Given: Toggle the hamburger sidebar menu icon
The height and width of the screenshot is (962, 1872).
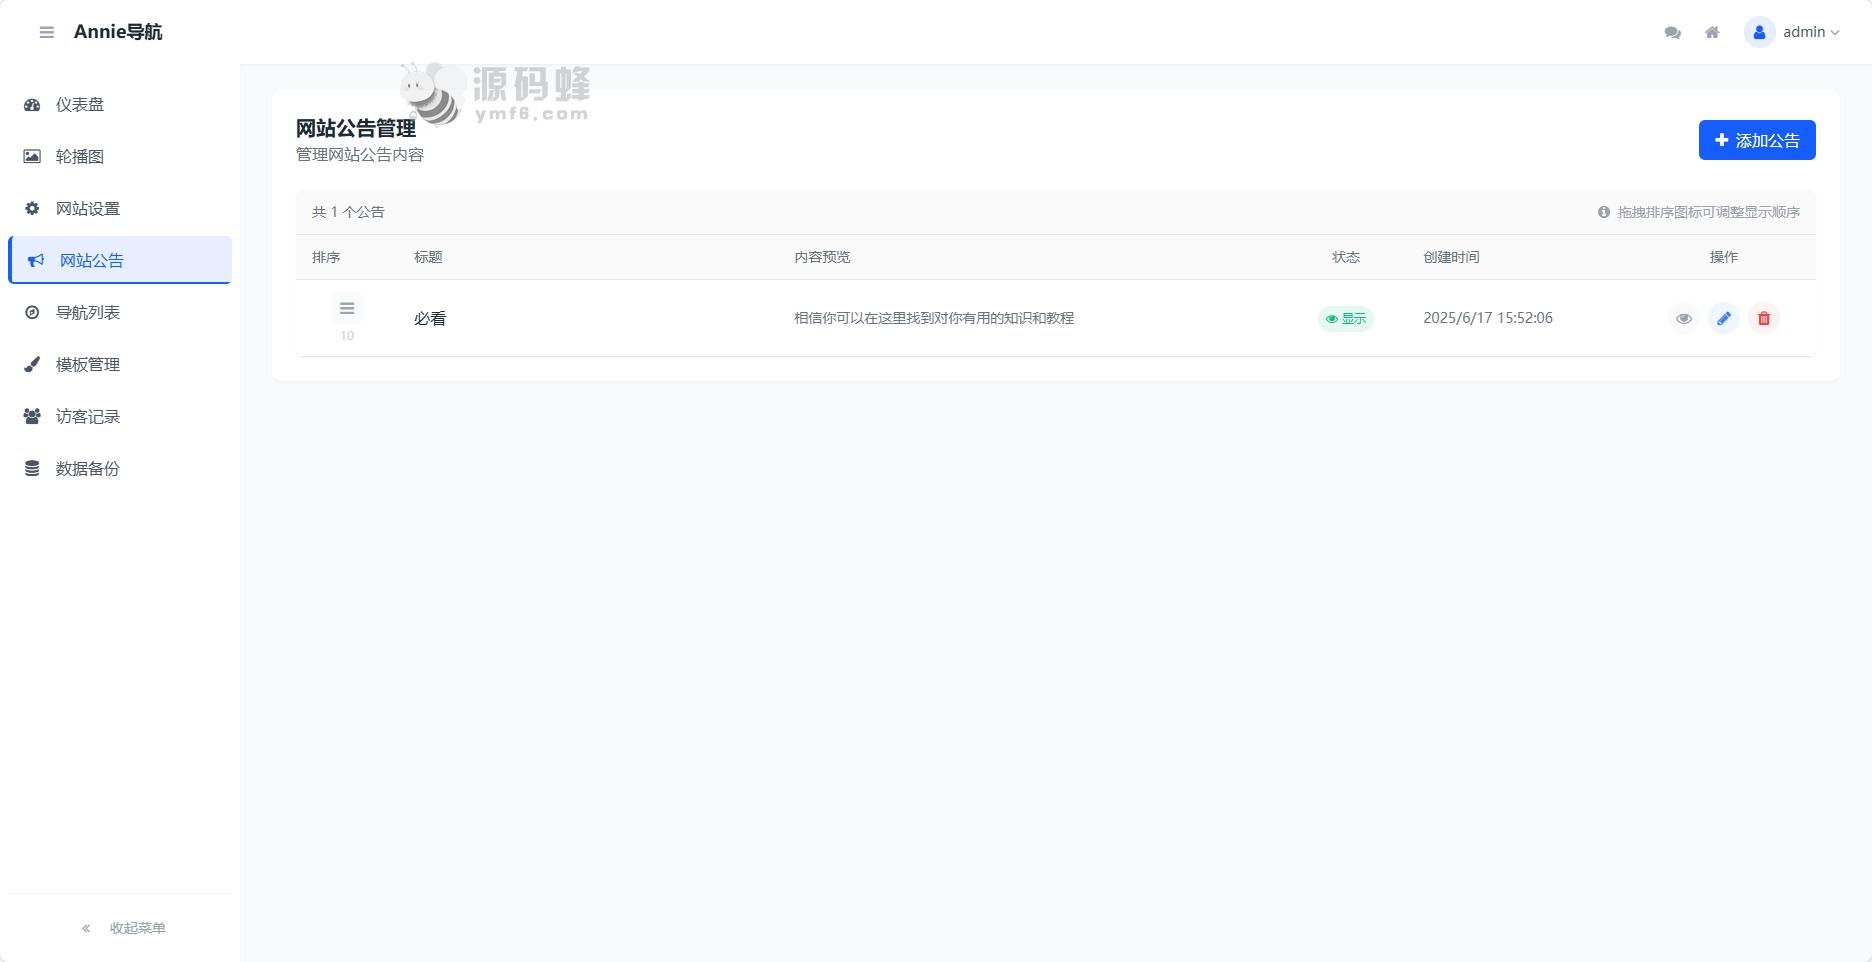Looking at the screenshot, I should pos(46,32).
